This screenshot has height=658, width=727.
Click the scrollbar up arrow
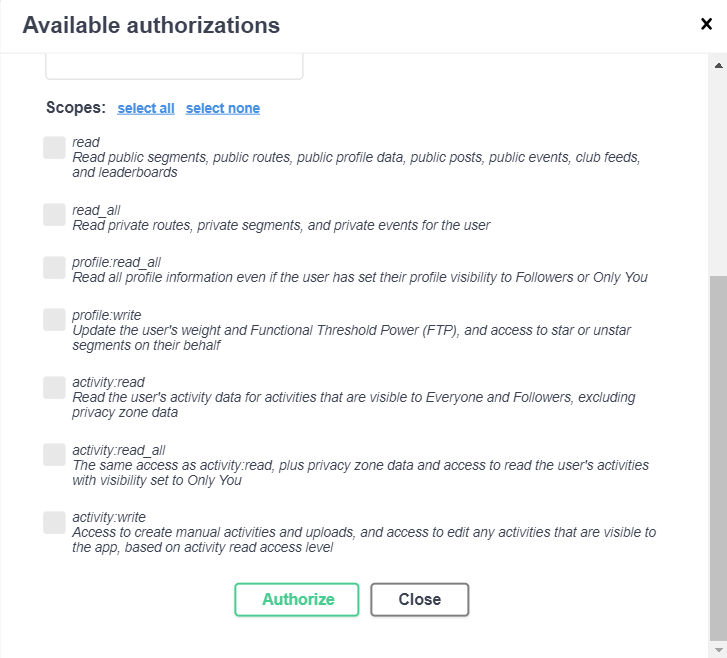coord(718,65)
